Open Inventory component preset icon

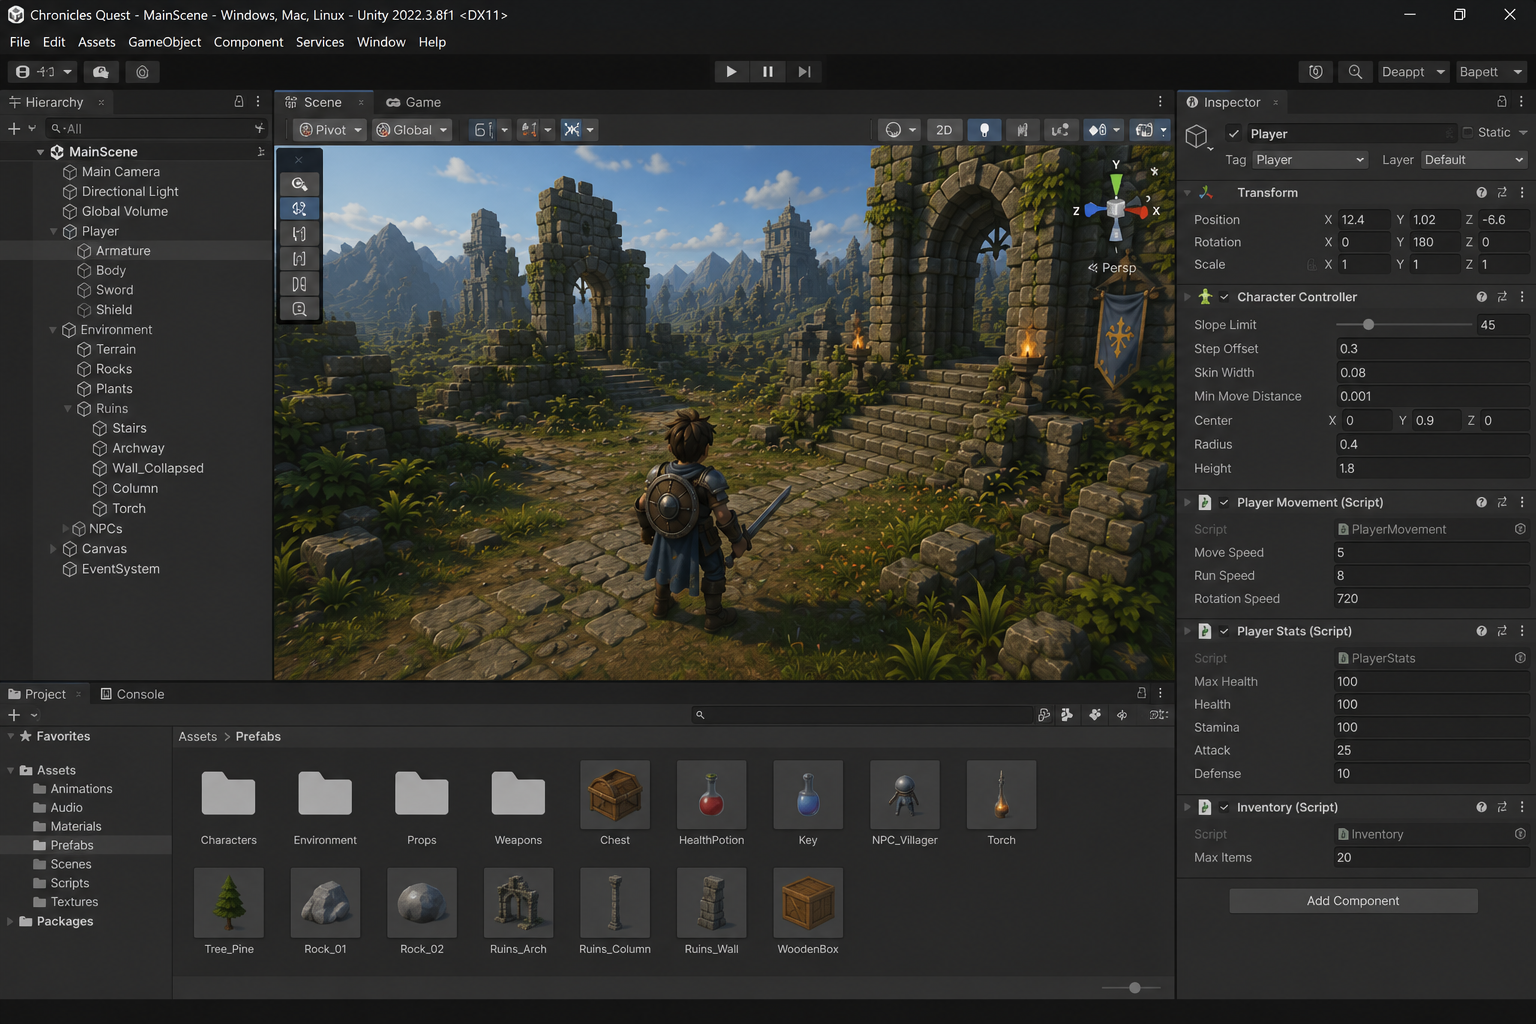[x=1502, y=807]
